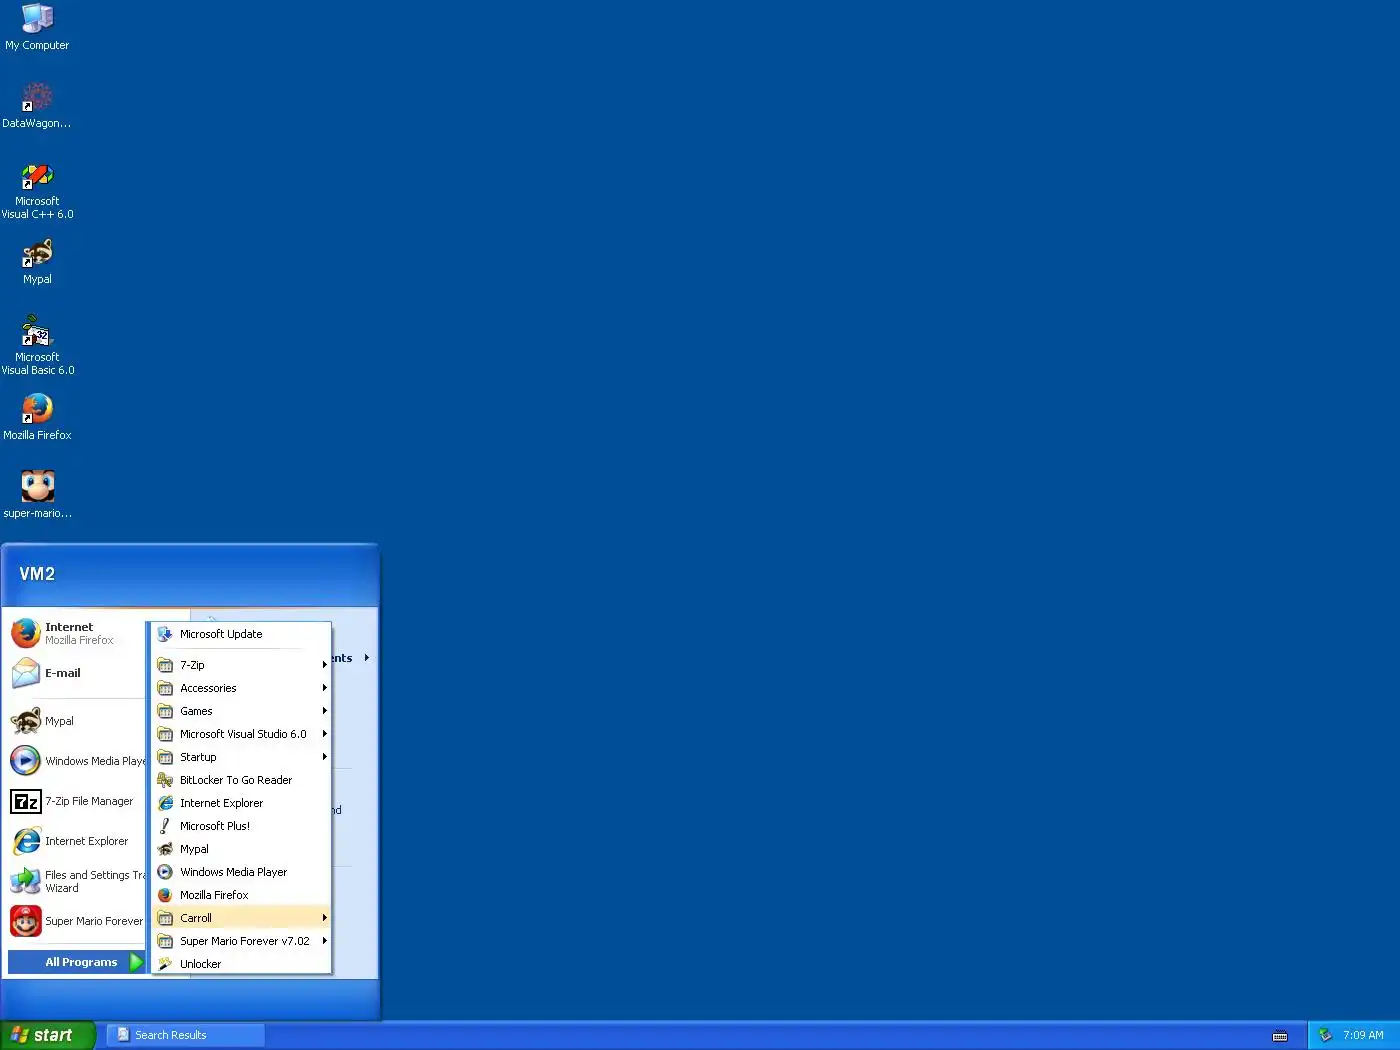Click Unlocker text in programs list
1400x1050 pixels.
pyautogui.click(x=200, y=964)
